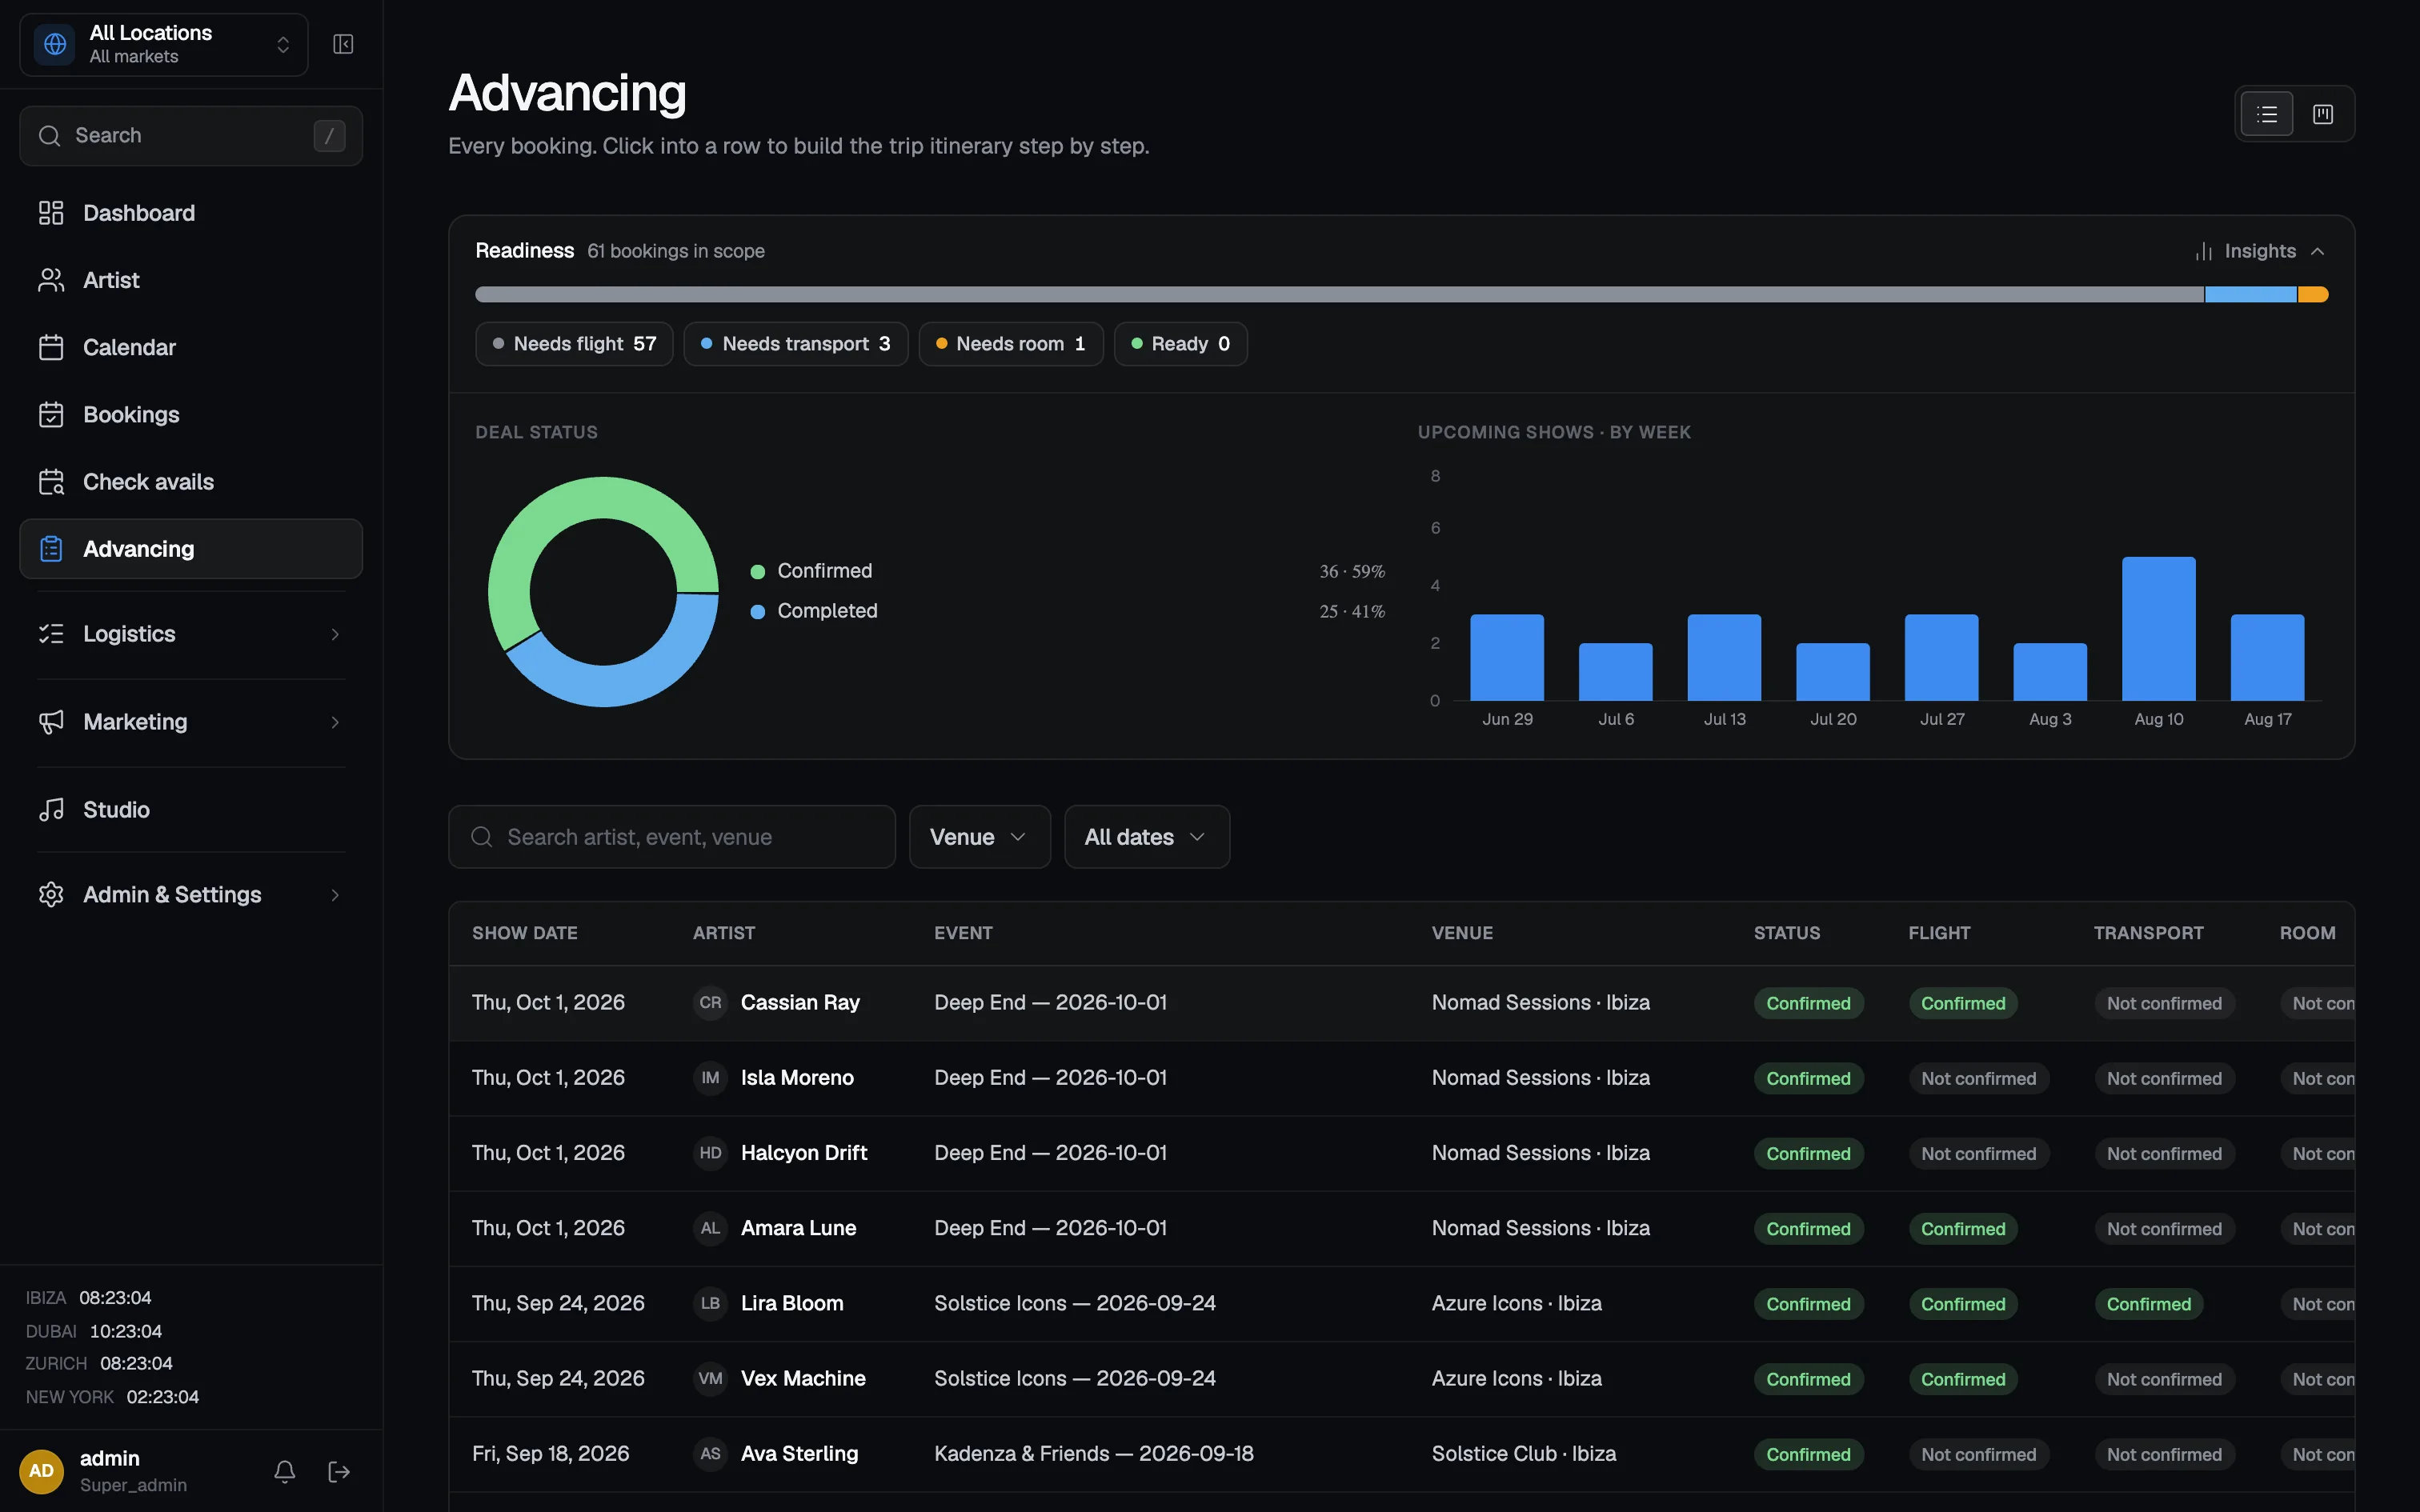Image resolution: width=2420 pixels, height=1512 pixels.
Task: Click the Artist people icon
Action: pos(51,280)
